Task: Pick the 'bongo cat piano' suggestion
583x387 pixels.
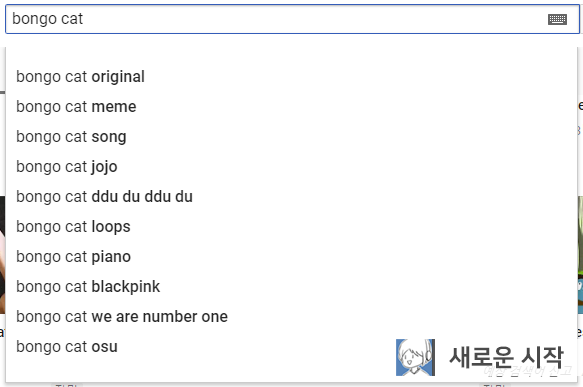Action: (292, 257)
